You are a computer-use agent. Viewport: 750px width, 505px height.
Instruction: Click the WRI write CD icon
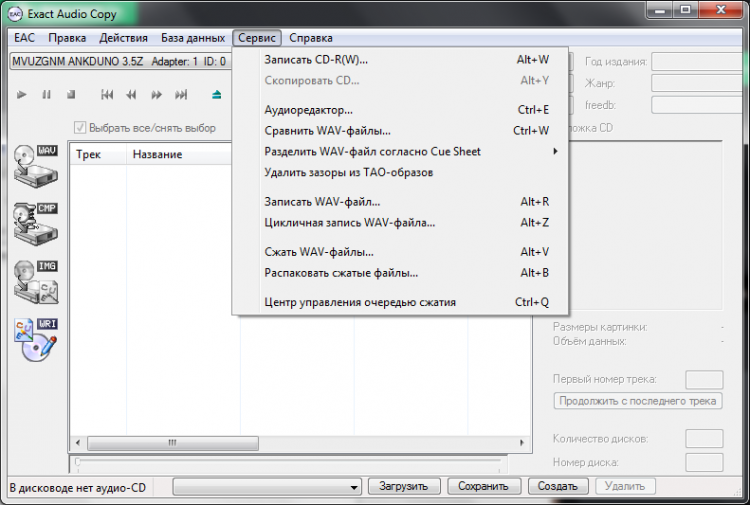tap(36, 340)
